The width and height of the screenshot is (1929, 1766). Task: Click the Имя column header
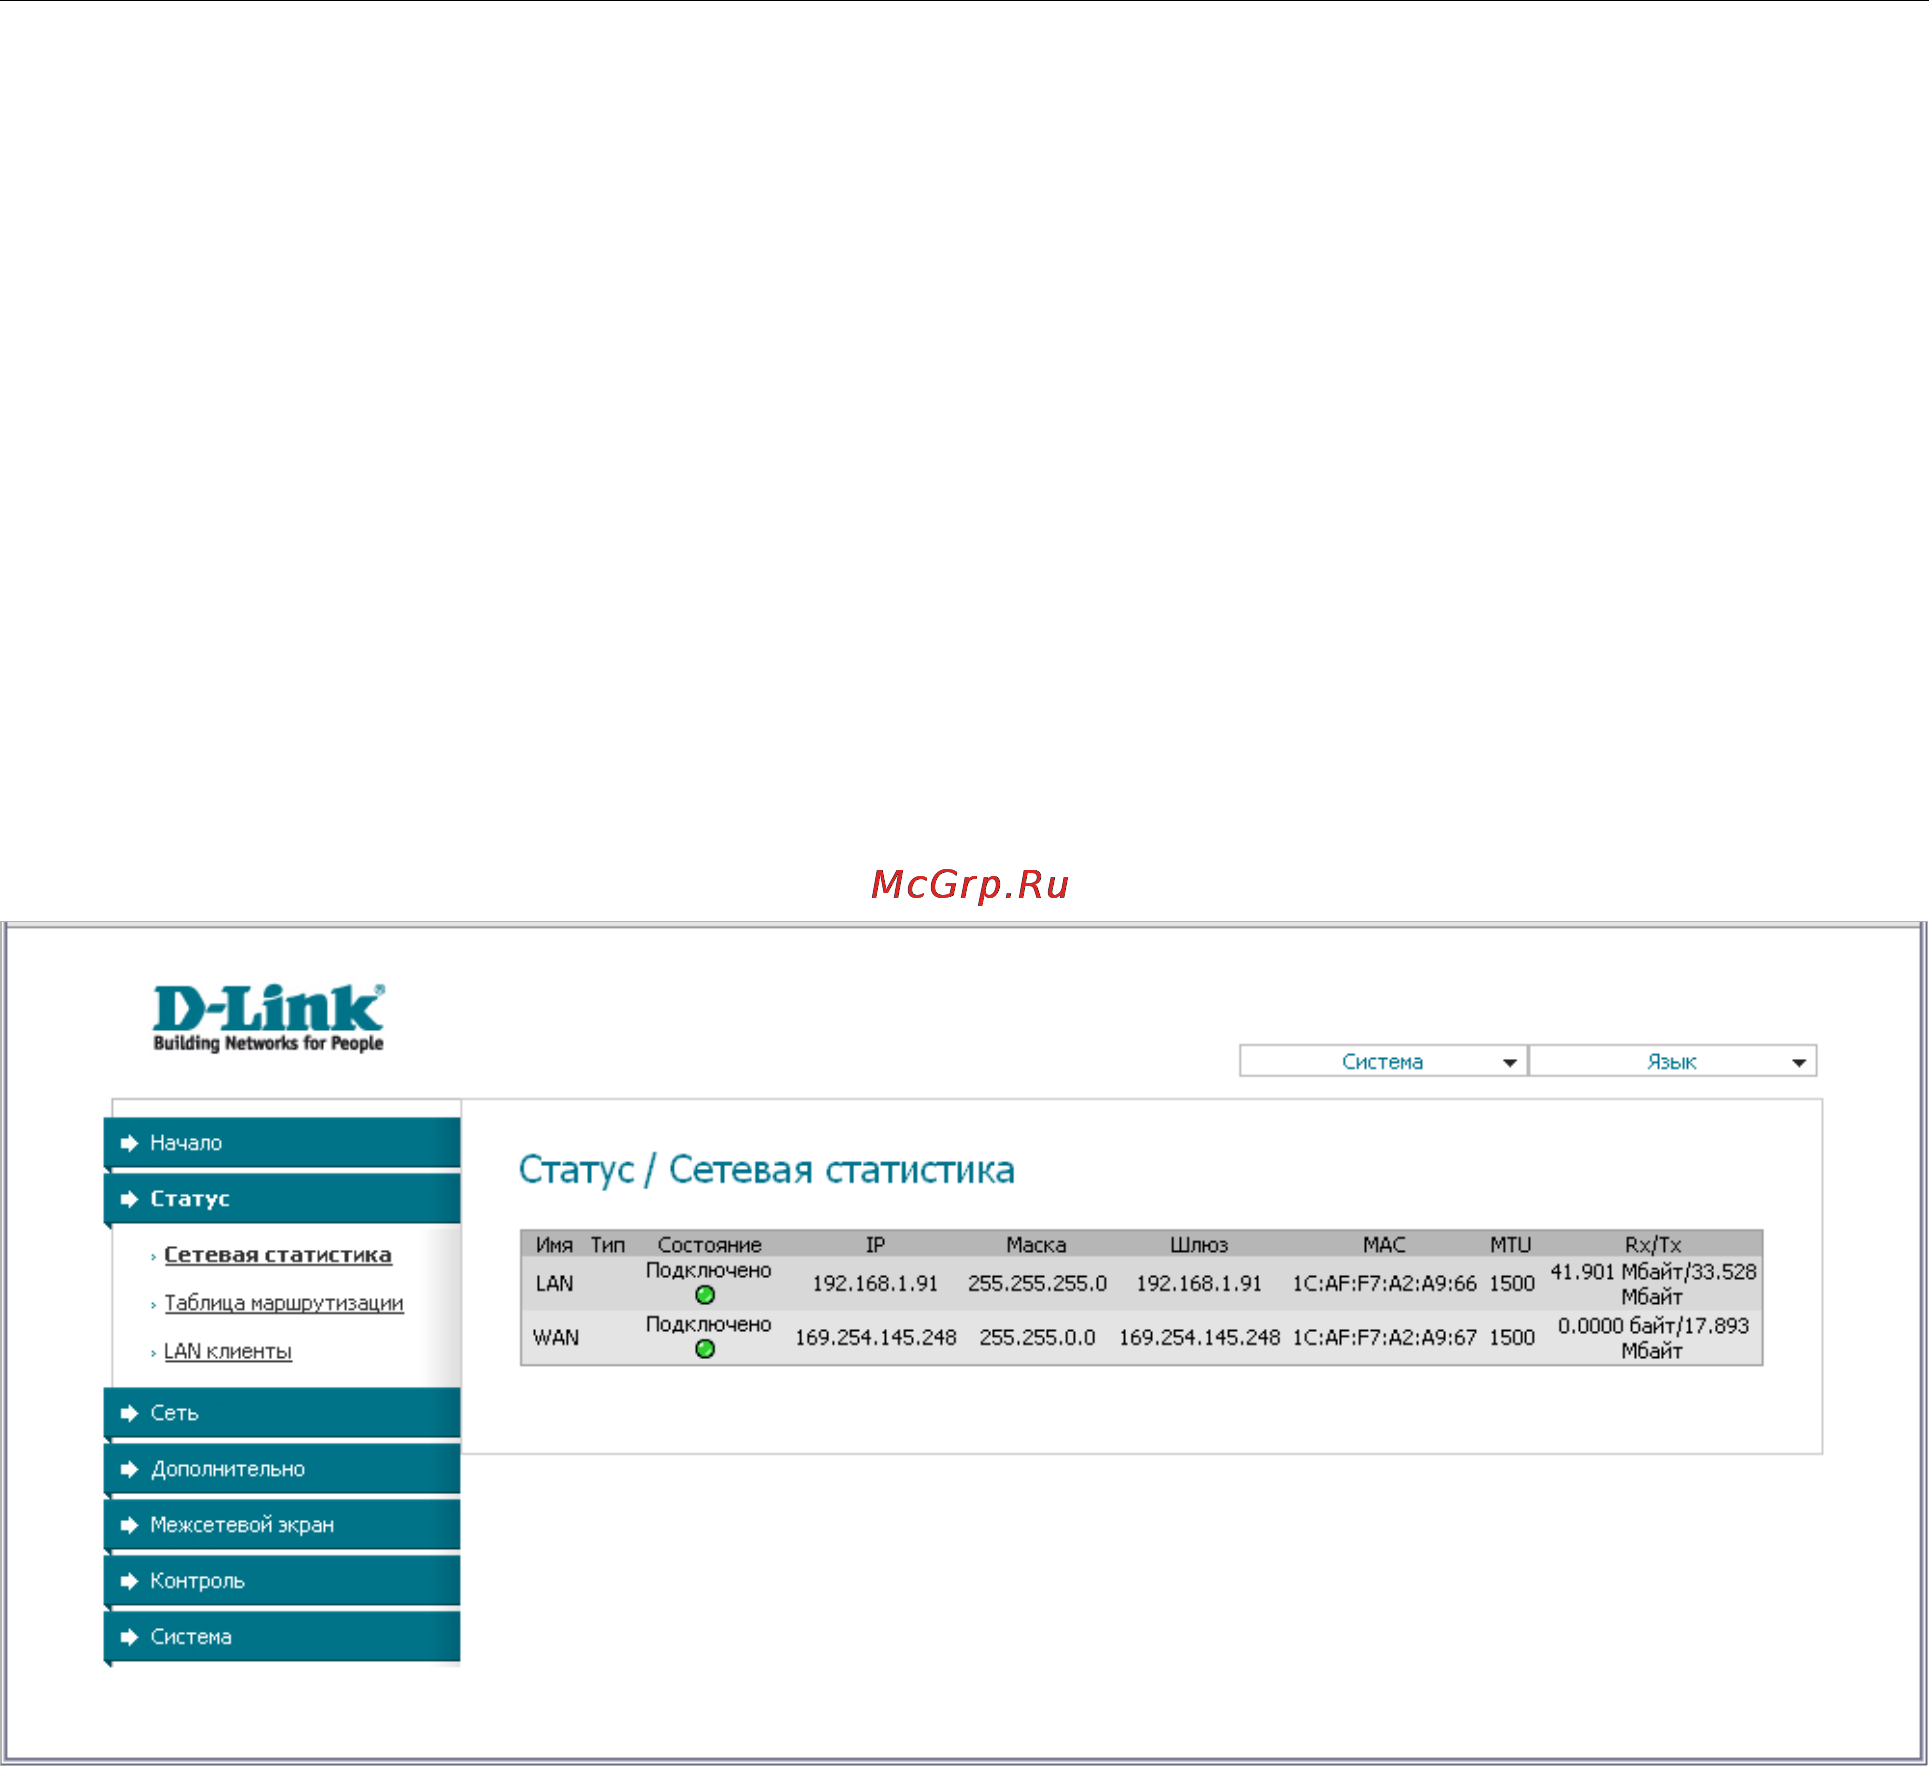pyautogui.click(x=554, y=1245)
